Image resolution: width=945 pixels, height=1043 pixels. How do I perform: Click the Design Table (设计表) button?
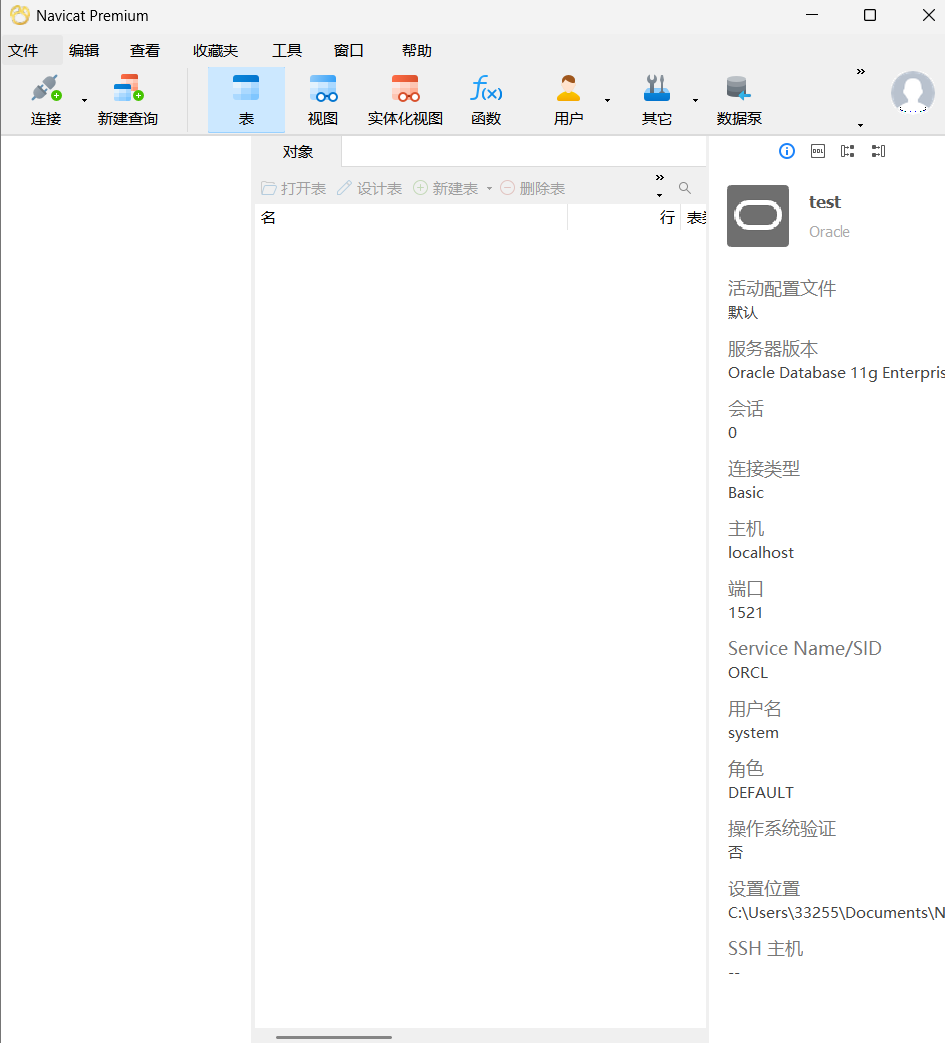click(369, 188)
